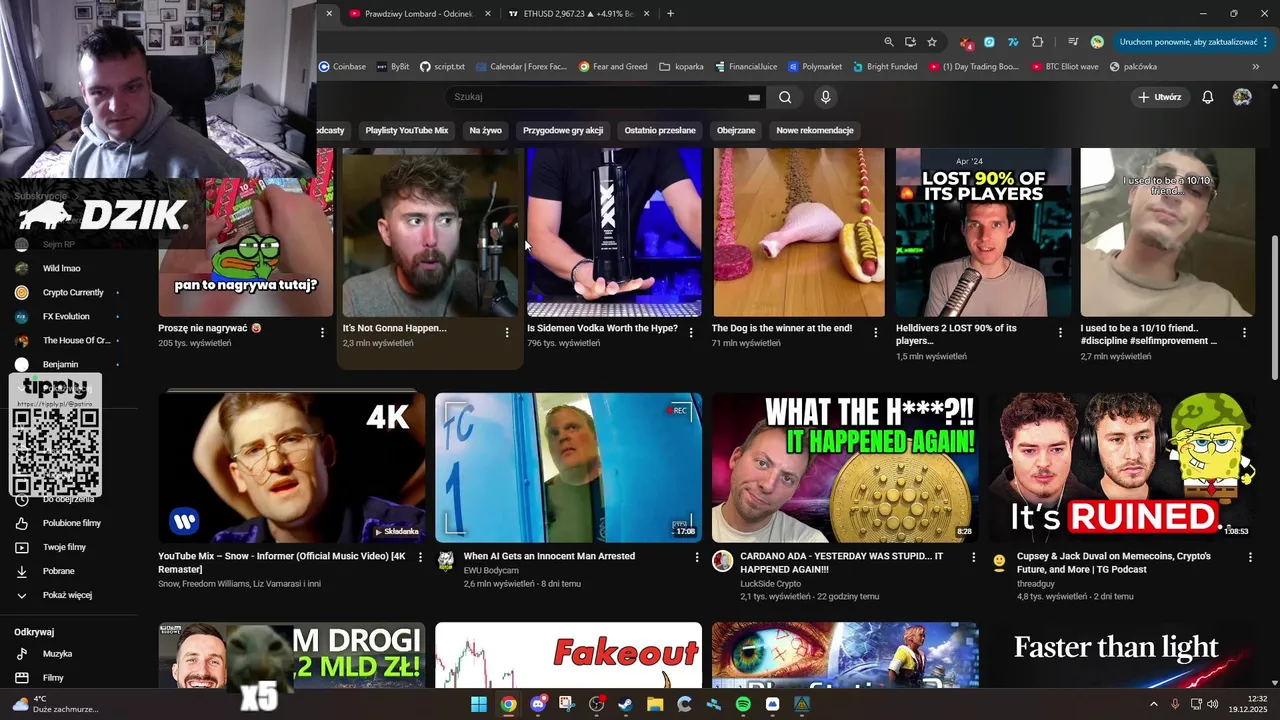The width and height of the screenshot is (1280, 720).
Task: Open more options for Cupsey & Jack Duval video
Action: pos(1250,557)
